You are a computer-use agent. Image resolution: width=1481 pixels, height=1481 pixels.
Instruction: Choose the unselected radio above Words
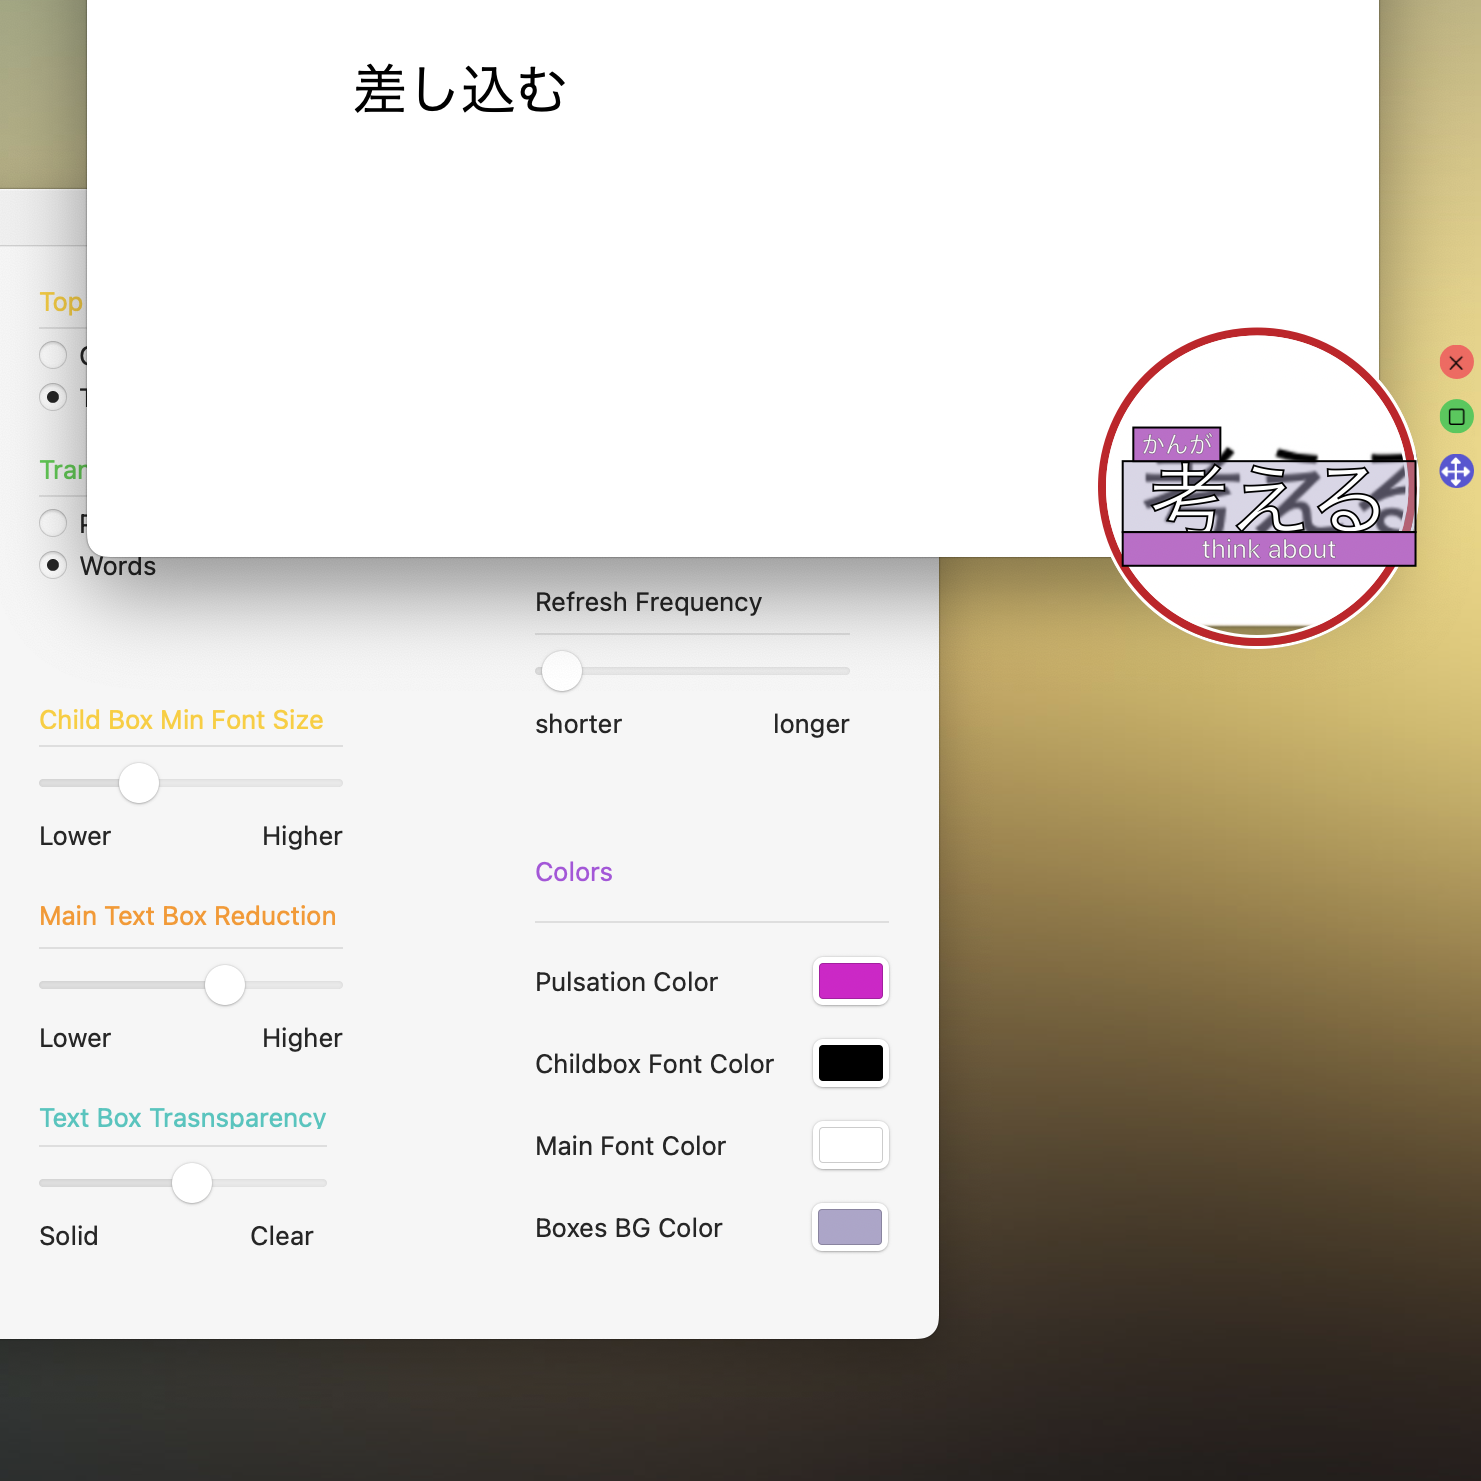pyautogui.click(x=53, y=523)
